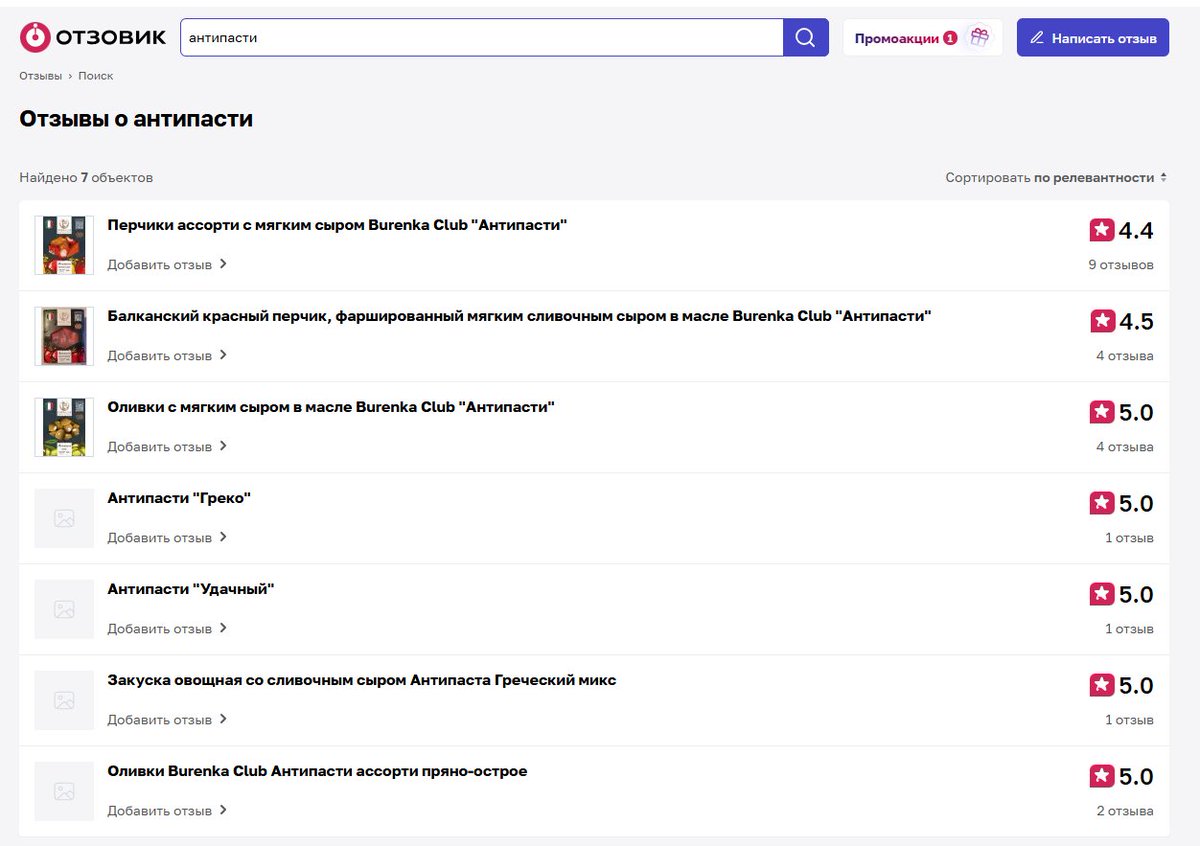
Task: Focus the search field with антипасти
Action: point(482,37)
